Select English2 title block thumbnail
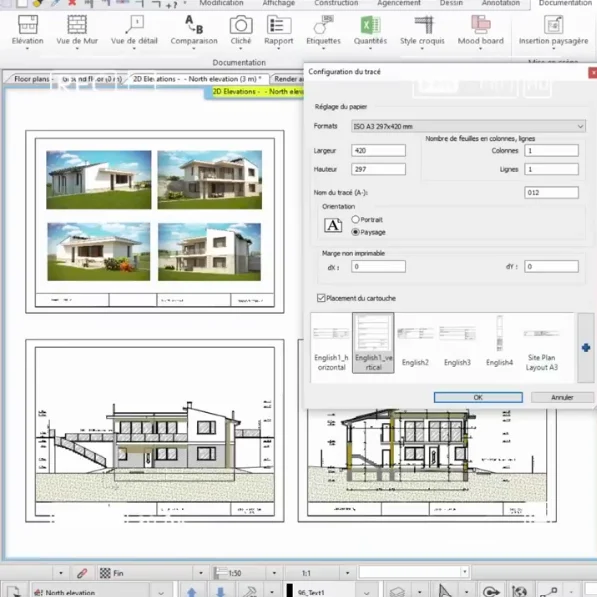Screen dimensions: 597x597 click(415, 343)
